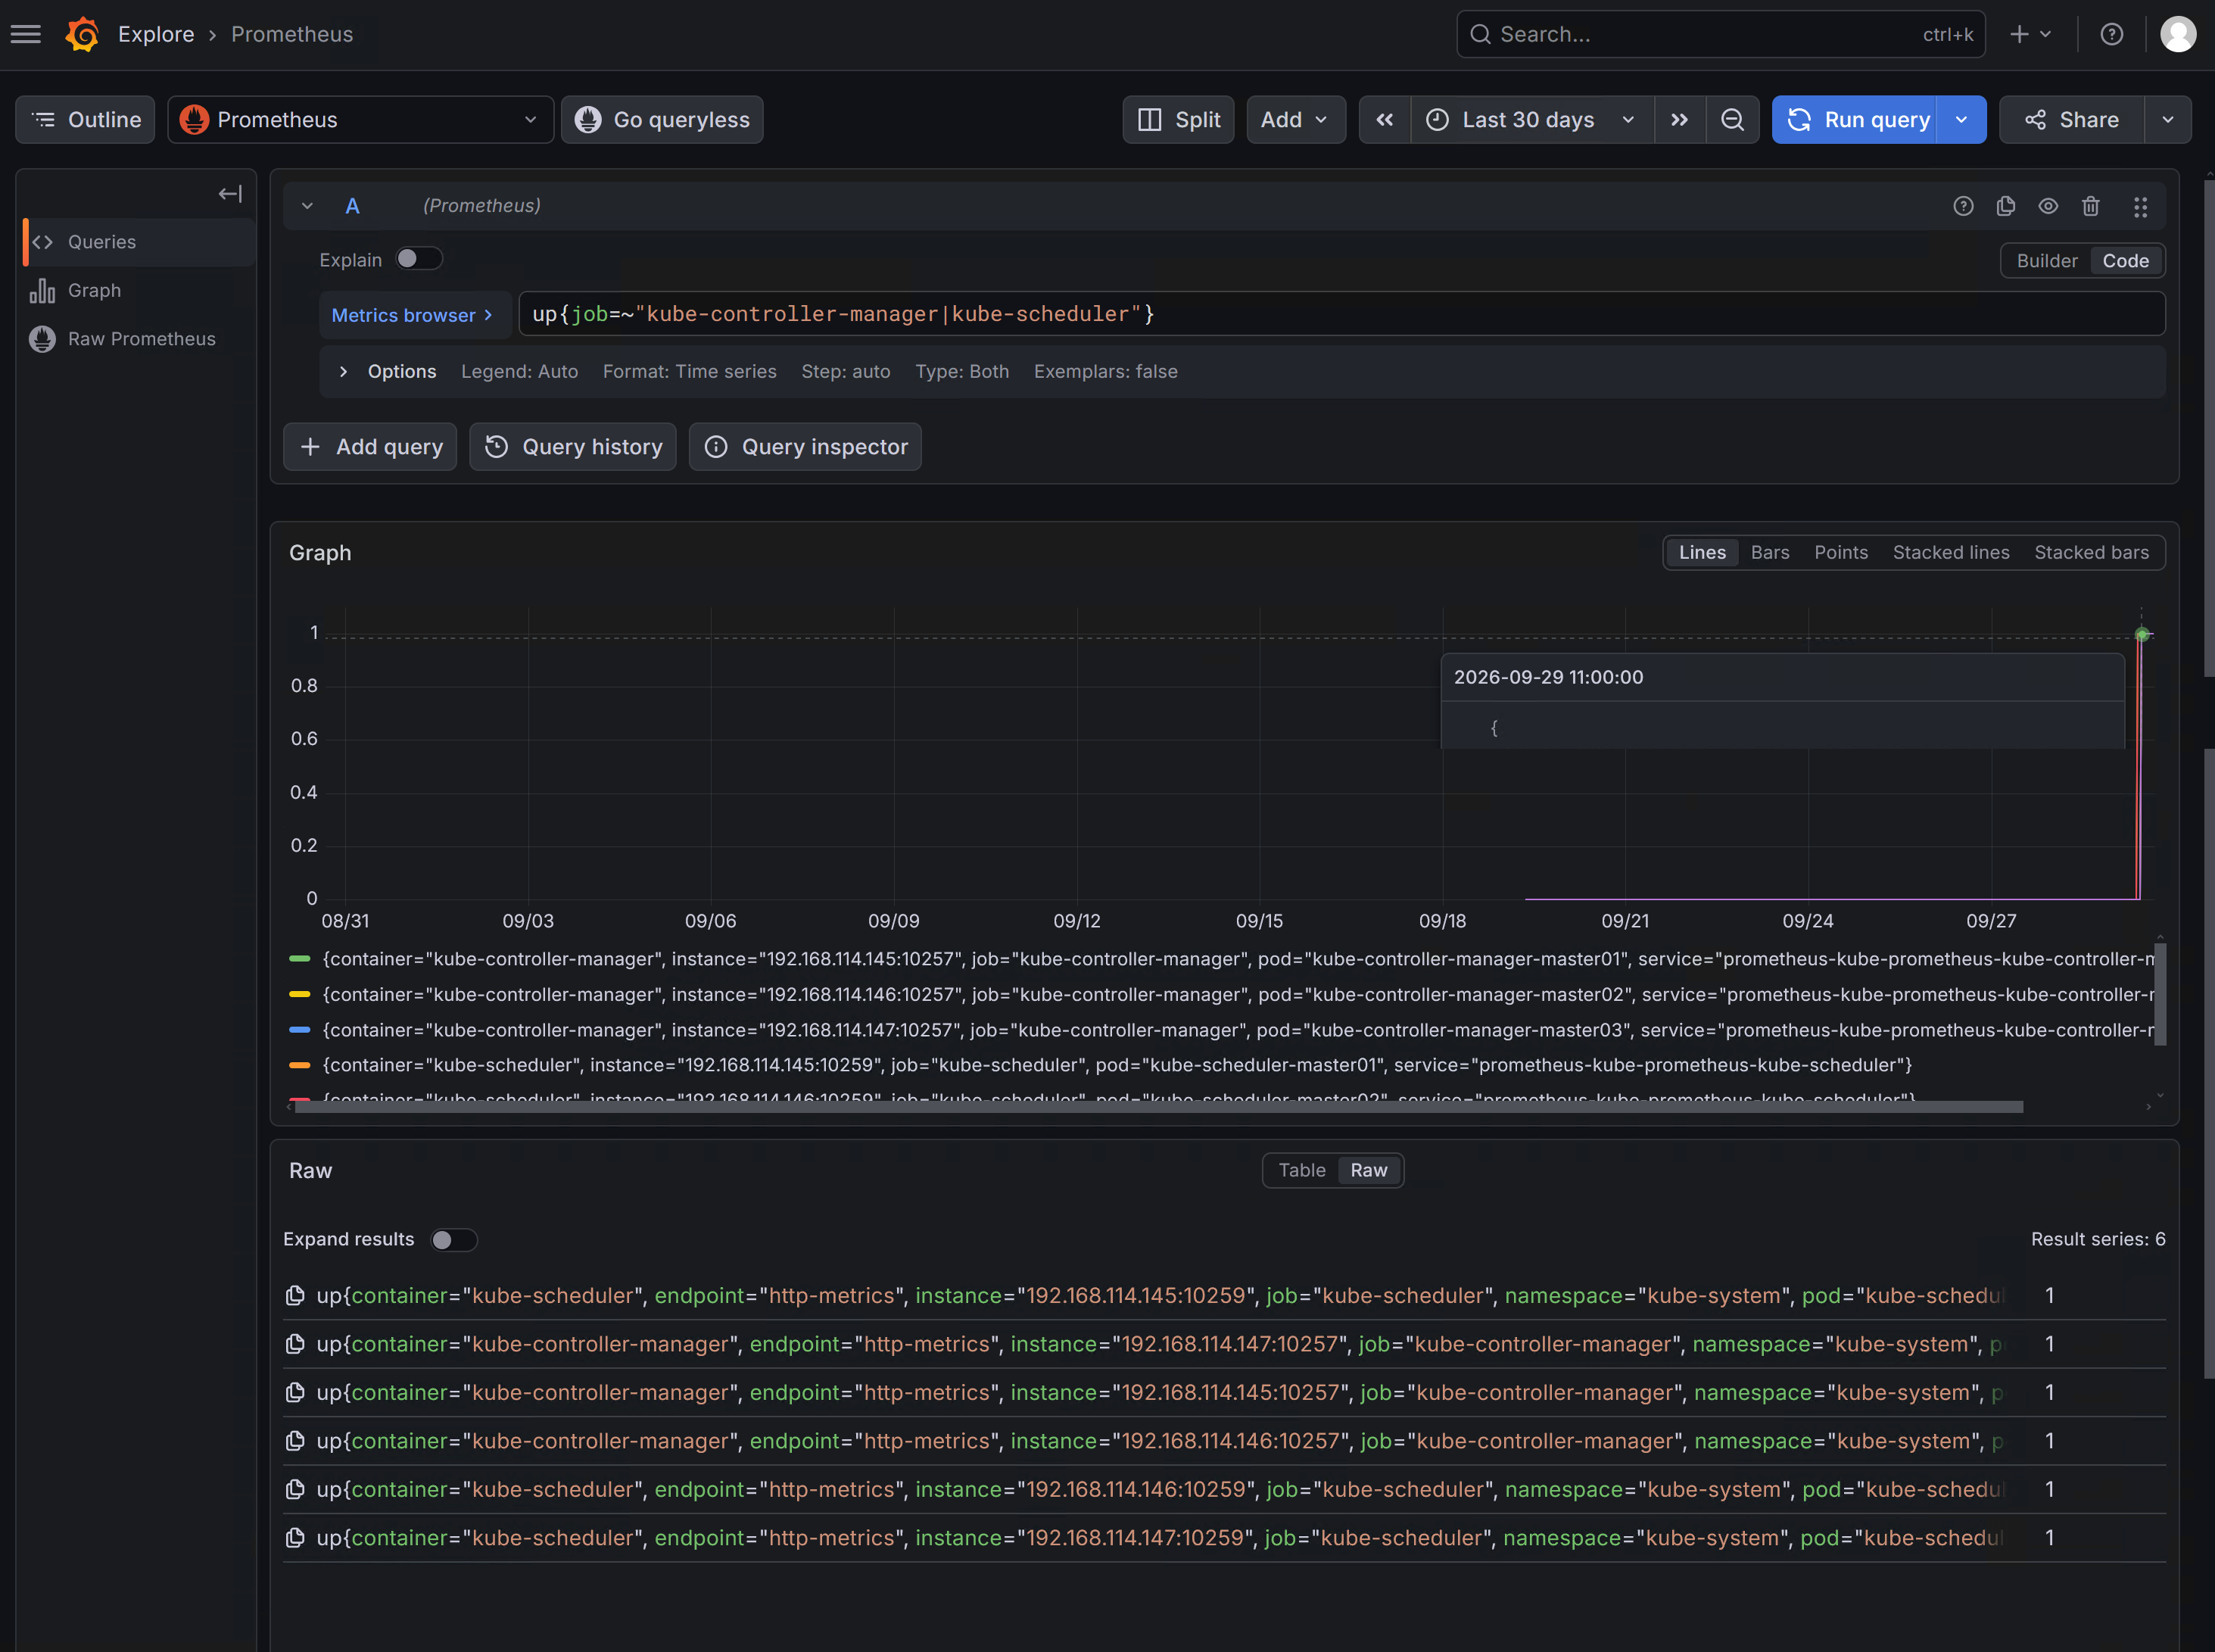Screen dimensions: 2215x1652
Task: Copy the first raw result row to clipboard
Action: (x=295, y=1296)
